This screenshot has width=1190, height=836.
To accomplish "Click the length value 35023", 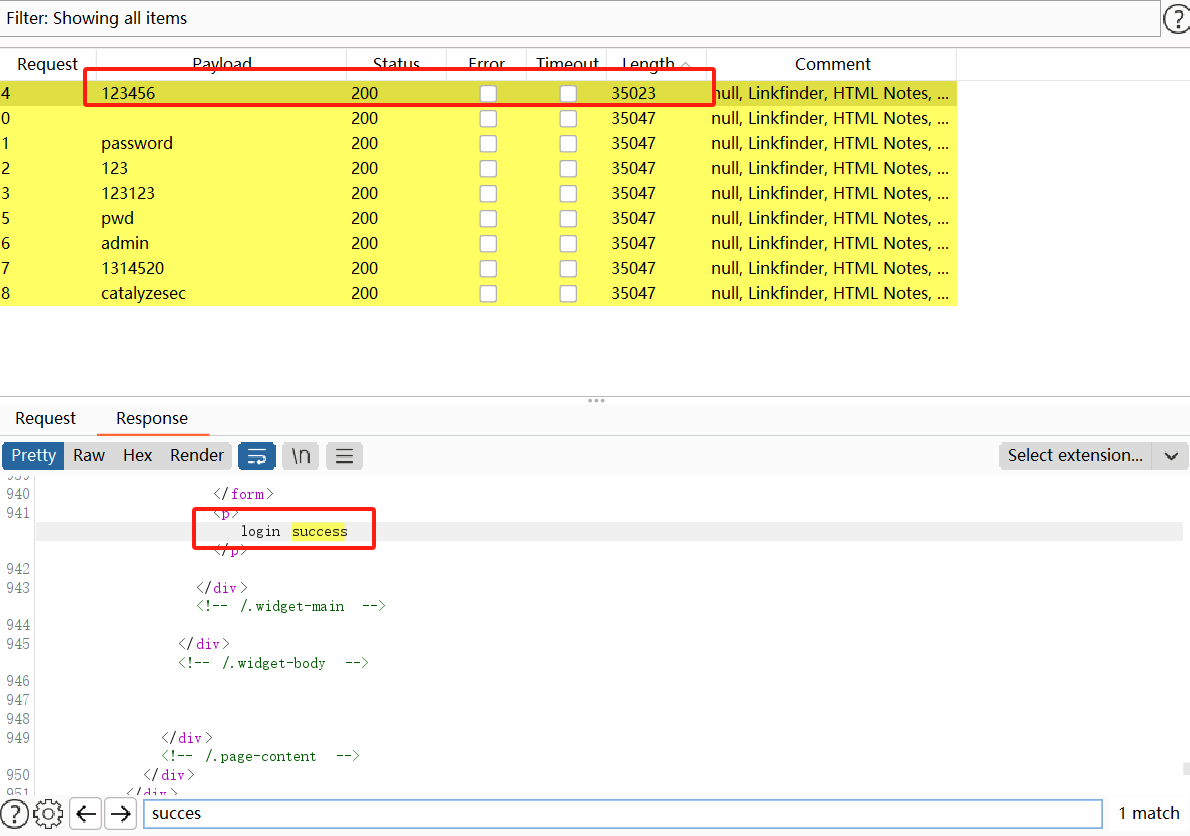I will coord(633,93).
